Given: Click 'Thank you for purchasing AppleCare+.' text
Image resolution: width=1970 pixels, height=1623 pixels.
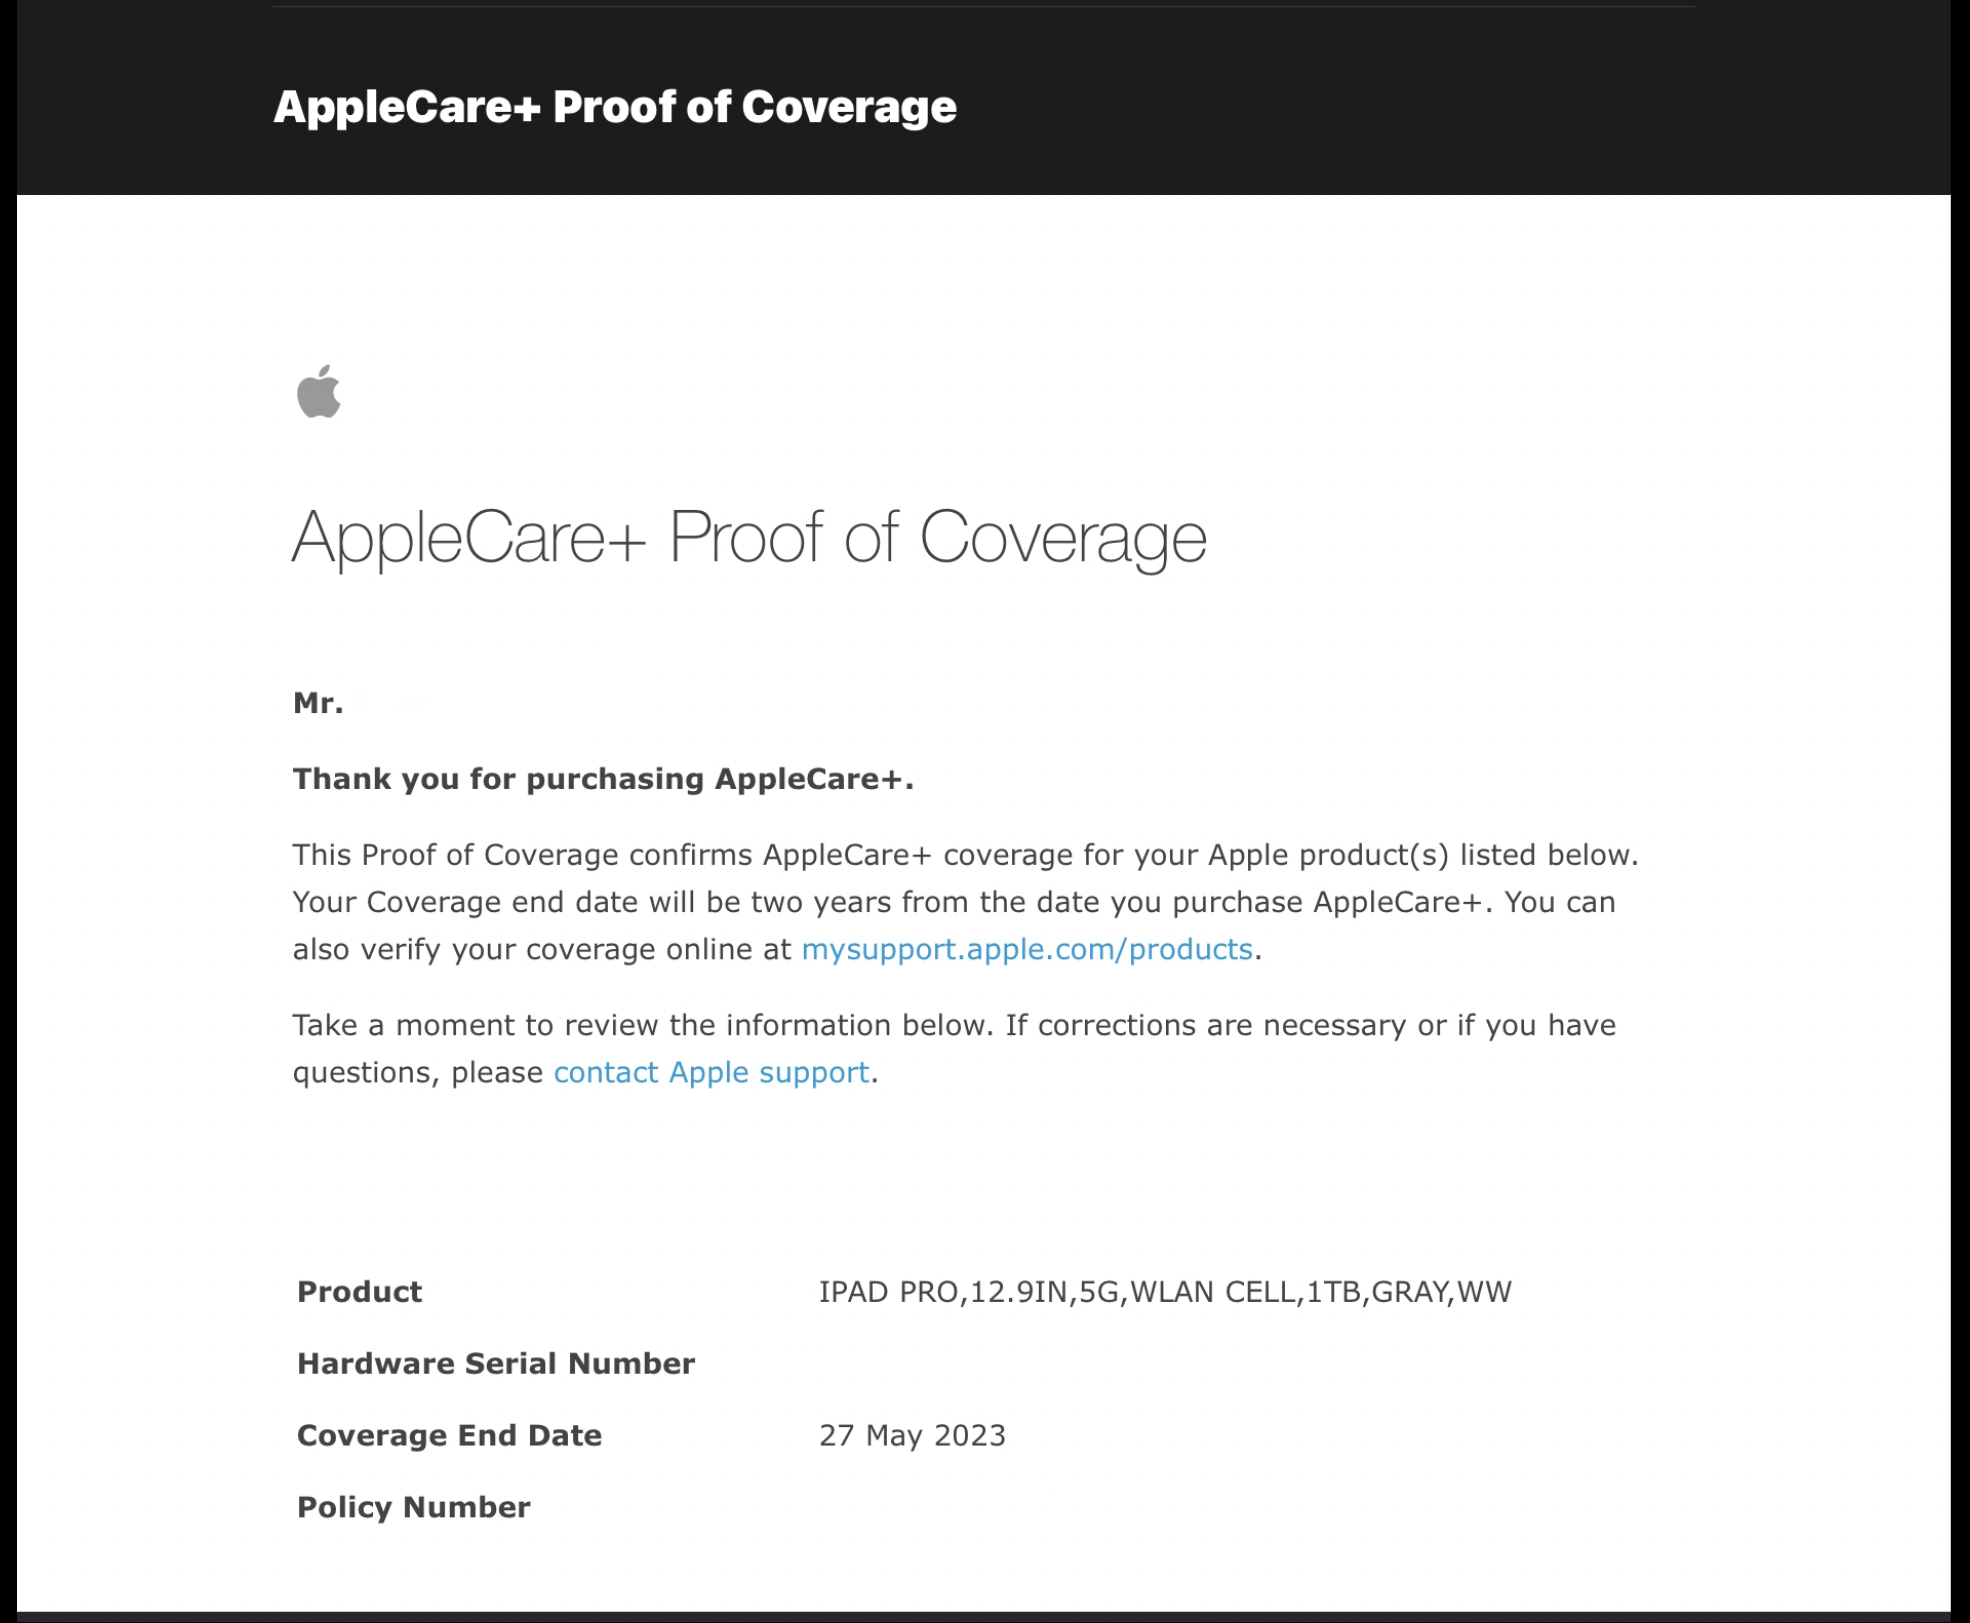Looking at the screenshot, I should 603,779.
